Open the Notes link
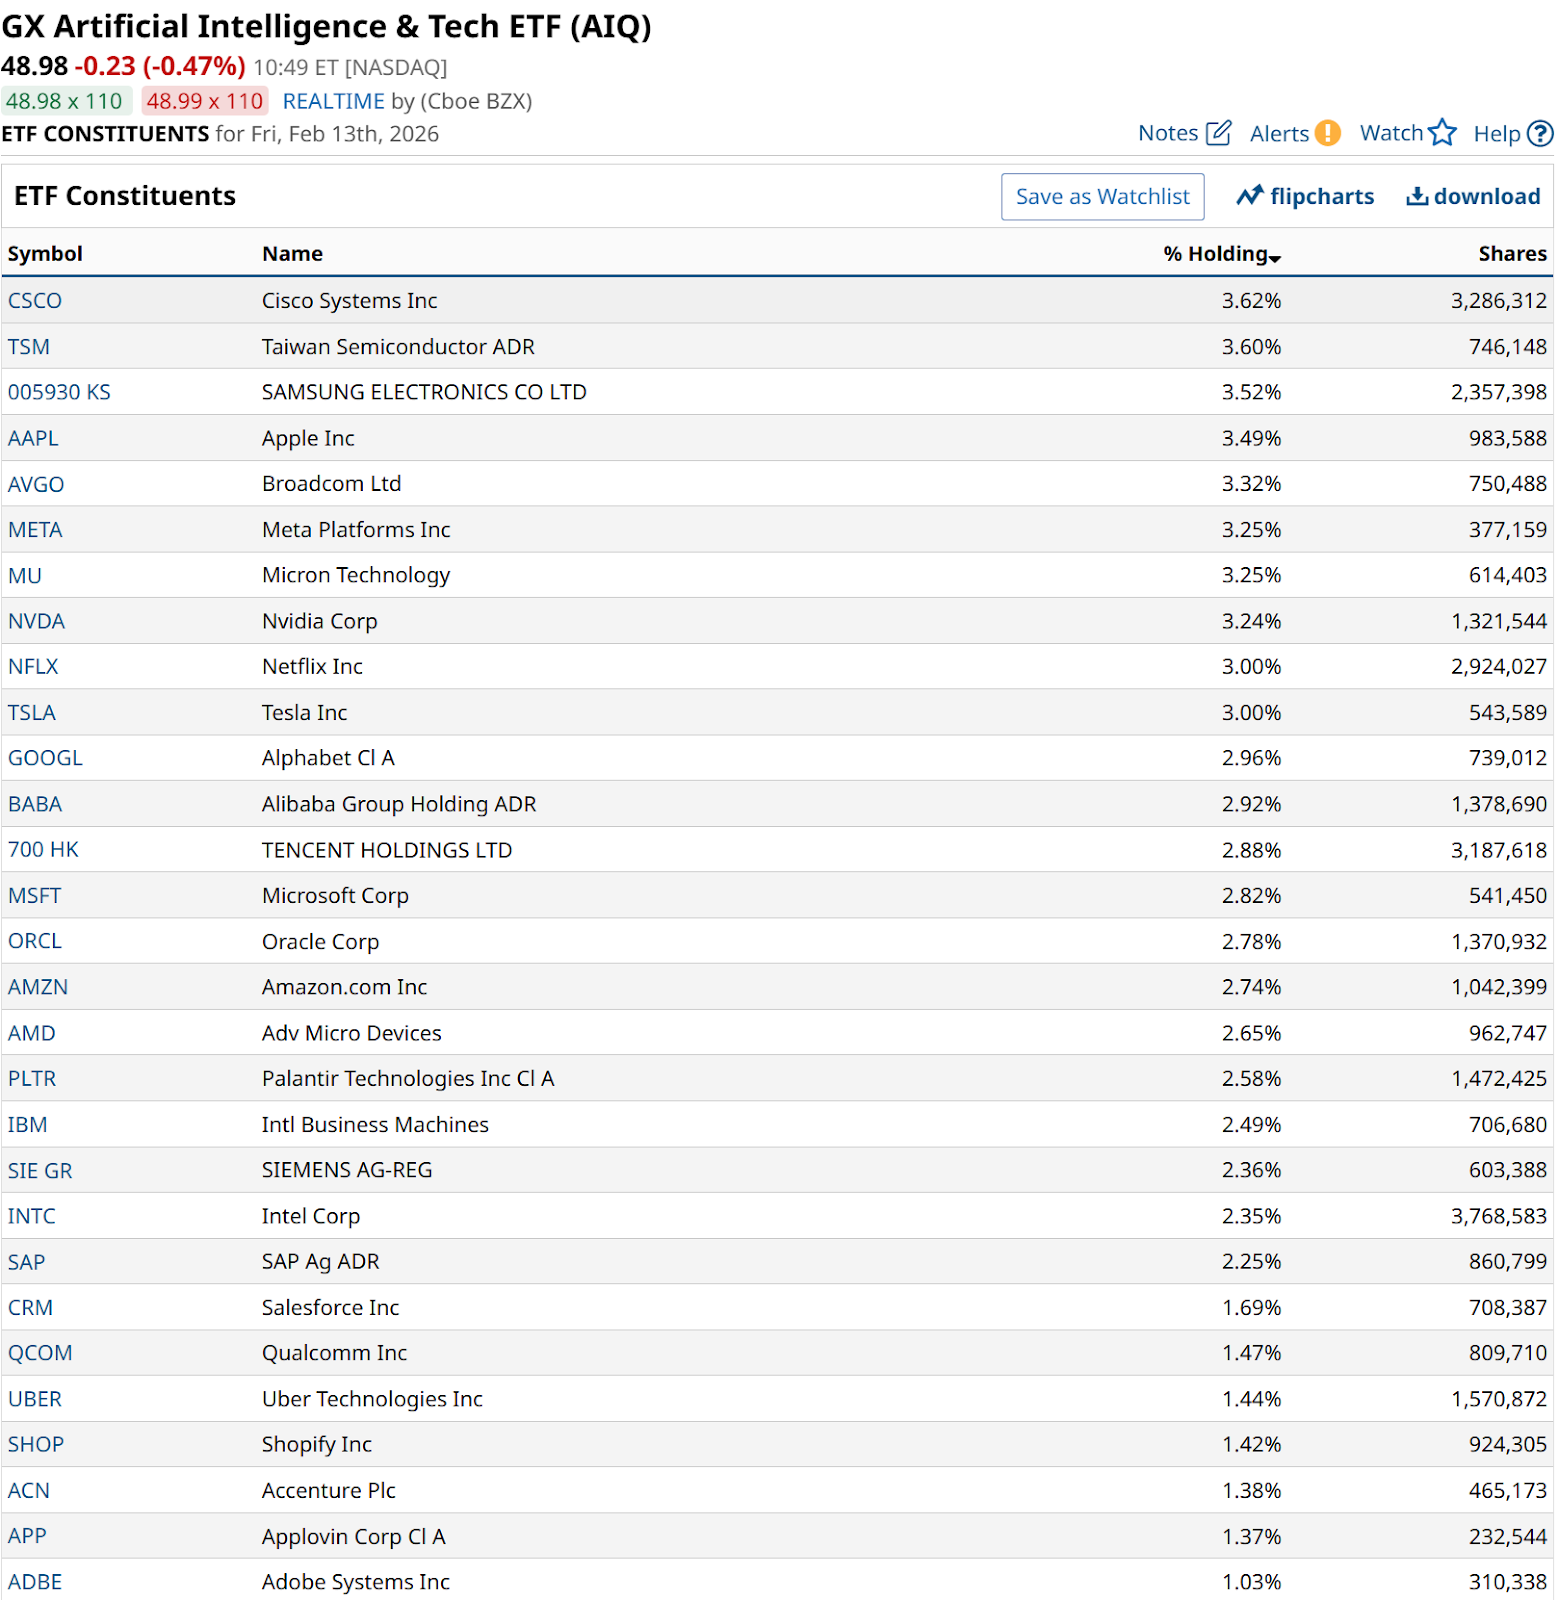The image size is (1558, 1600). pos(1168,133)
